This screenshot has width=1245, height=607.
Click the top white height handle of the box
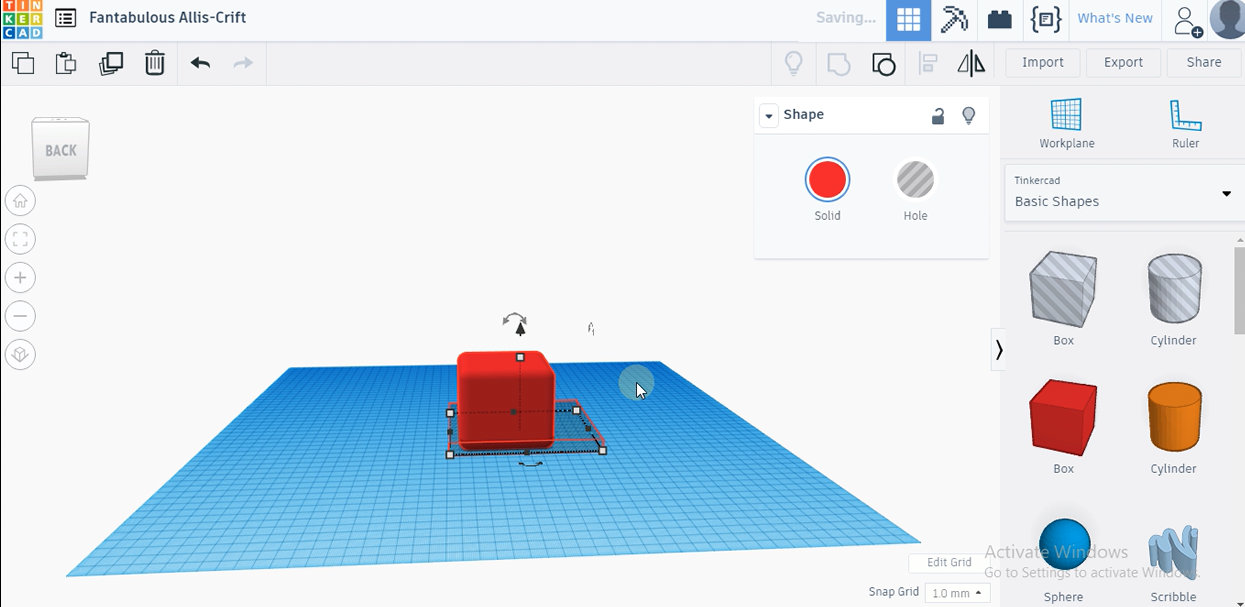pos(520,357)
